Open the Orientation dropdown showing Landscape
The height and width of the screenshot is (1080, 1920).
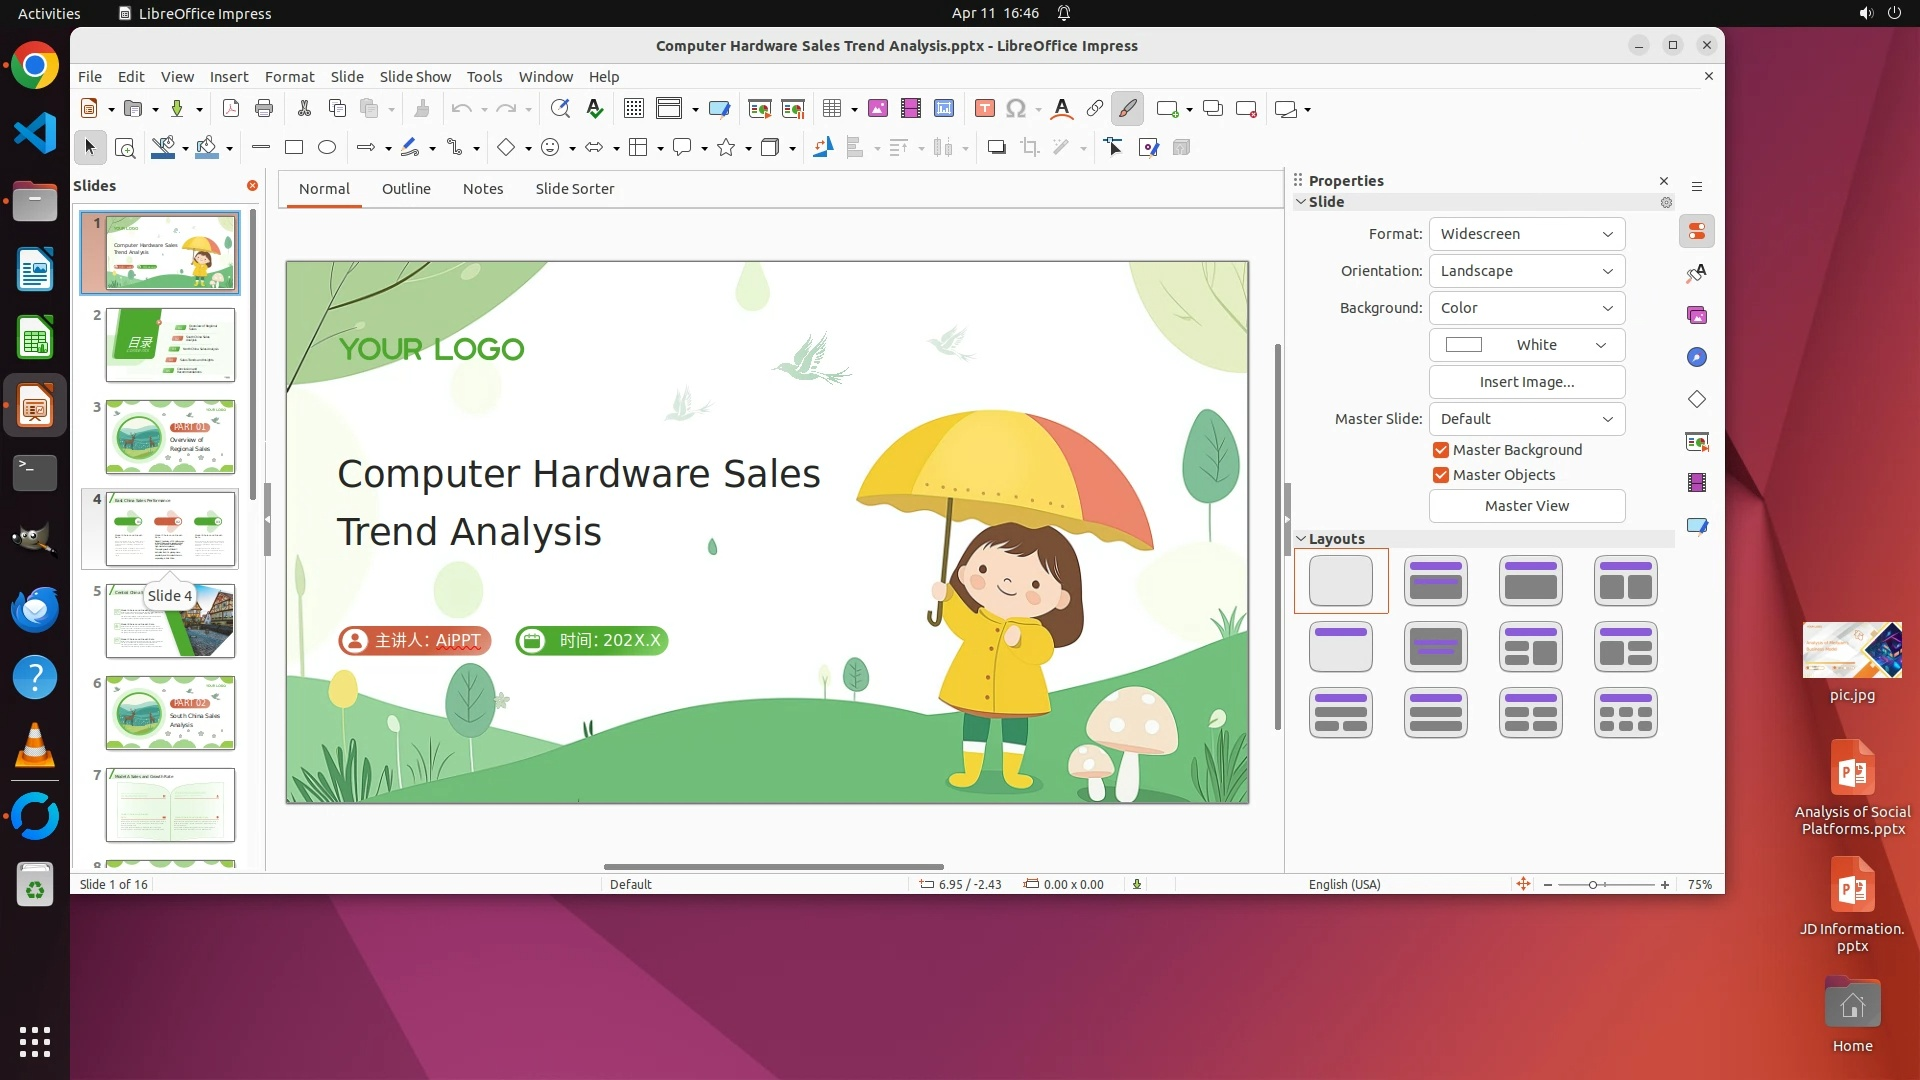pyautogui.click(x=1526, y=271)
